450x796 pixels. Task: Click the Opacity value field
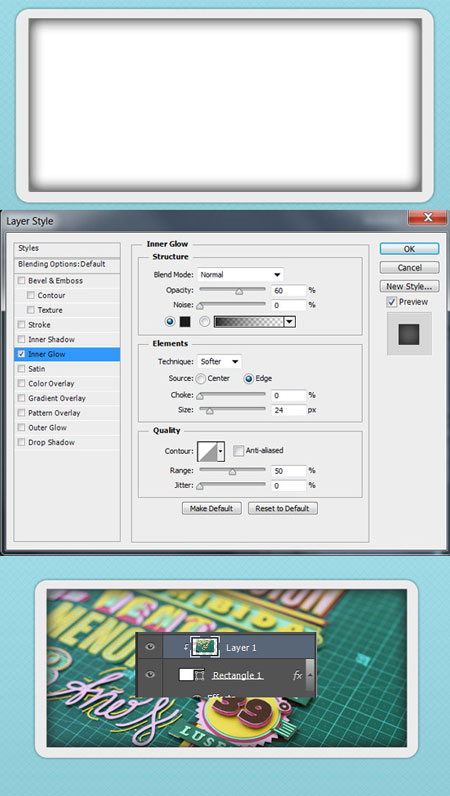click(x=288, y=290)
